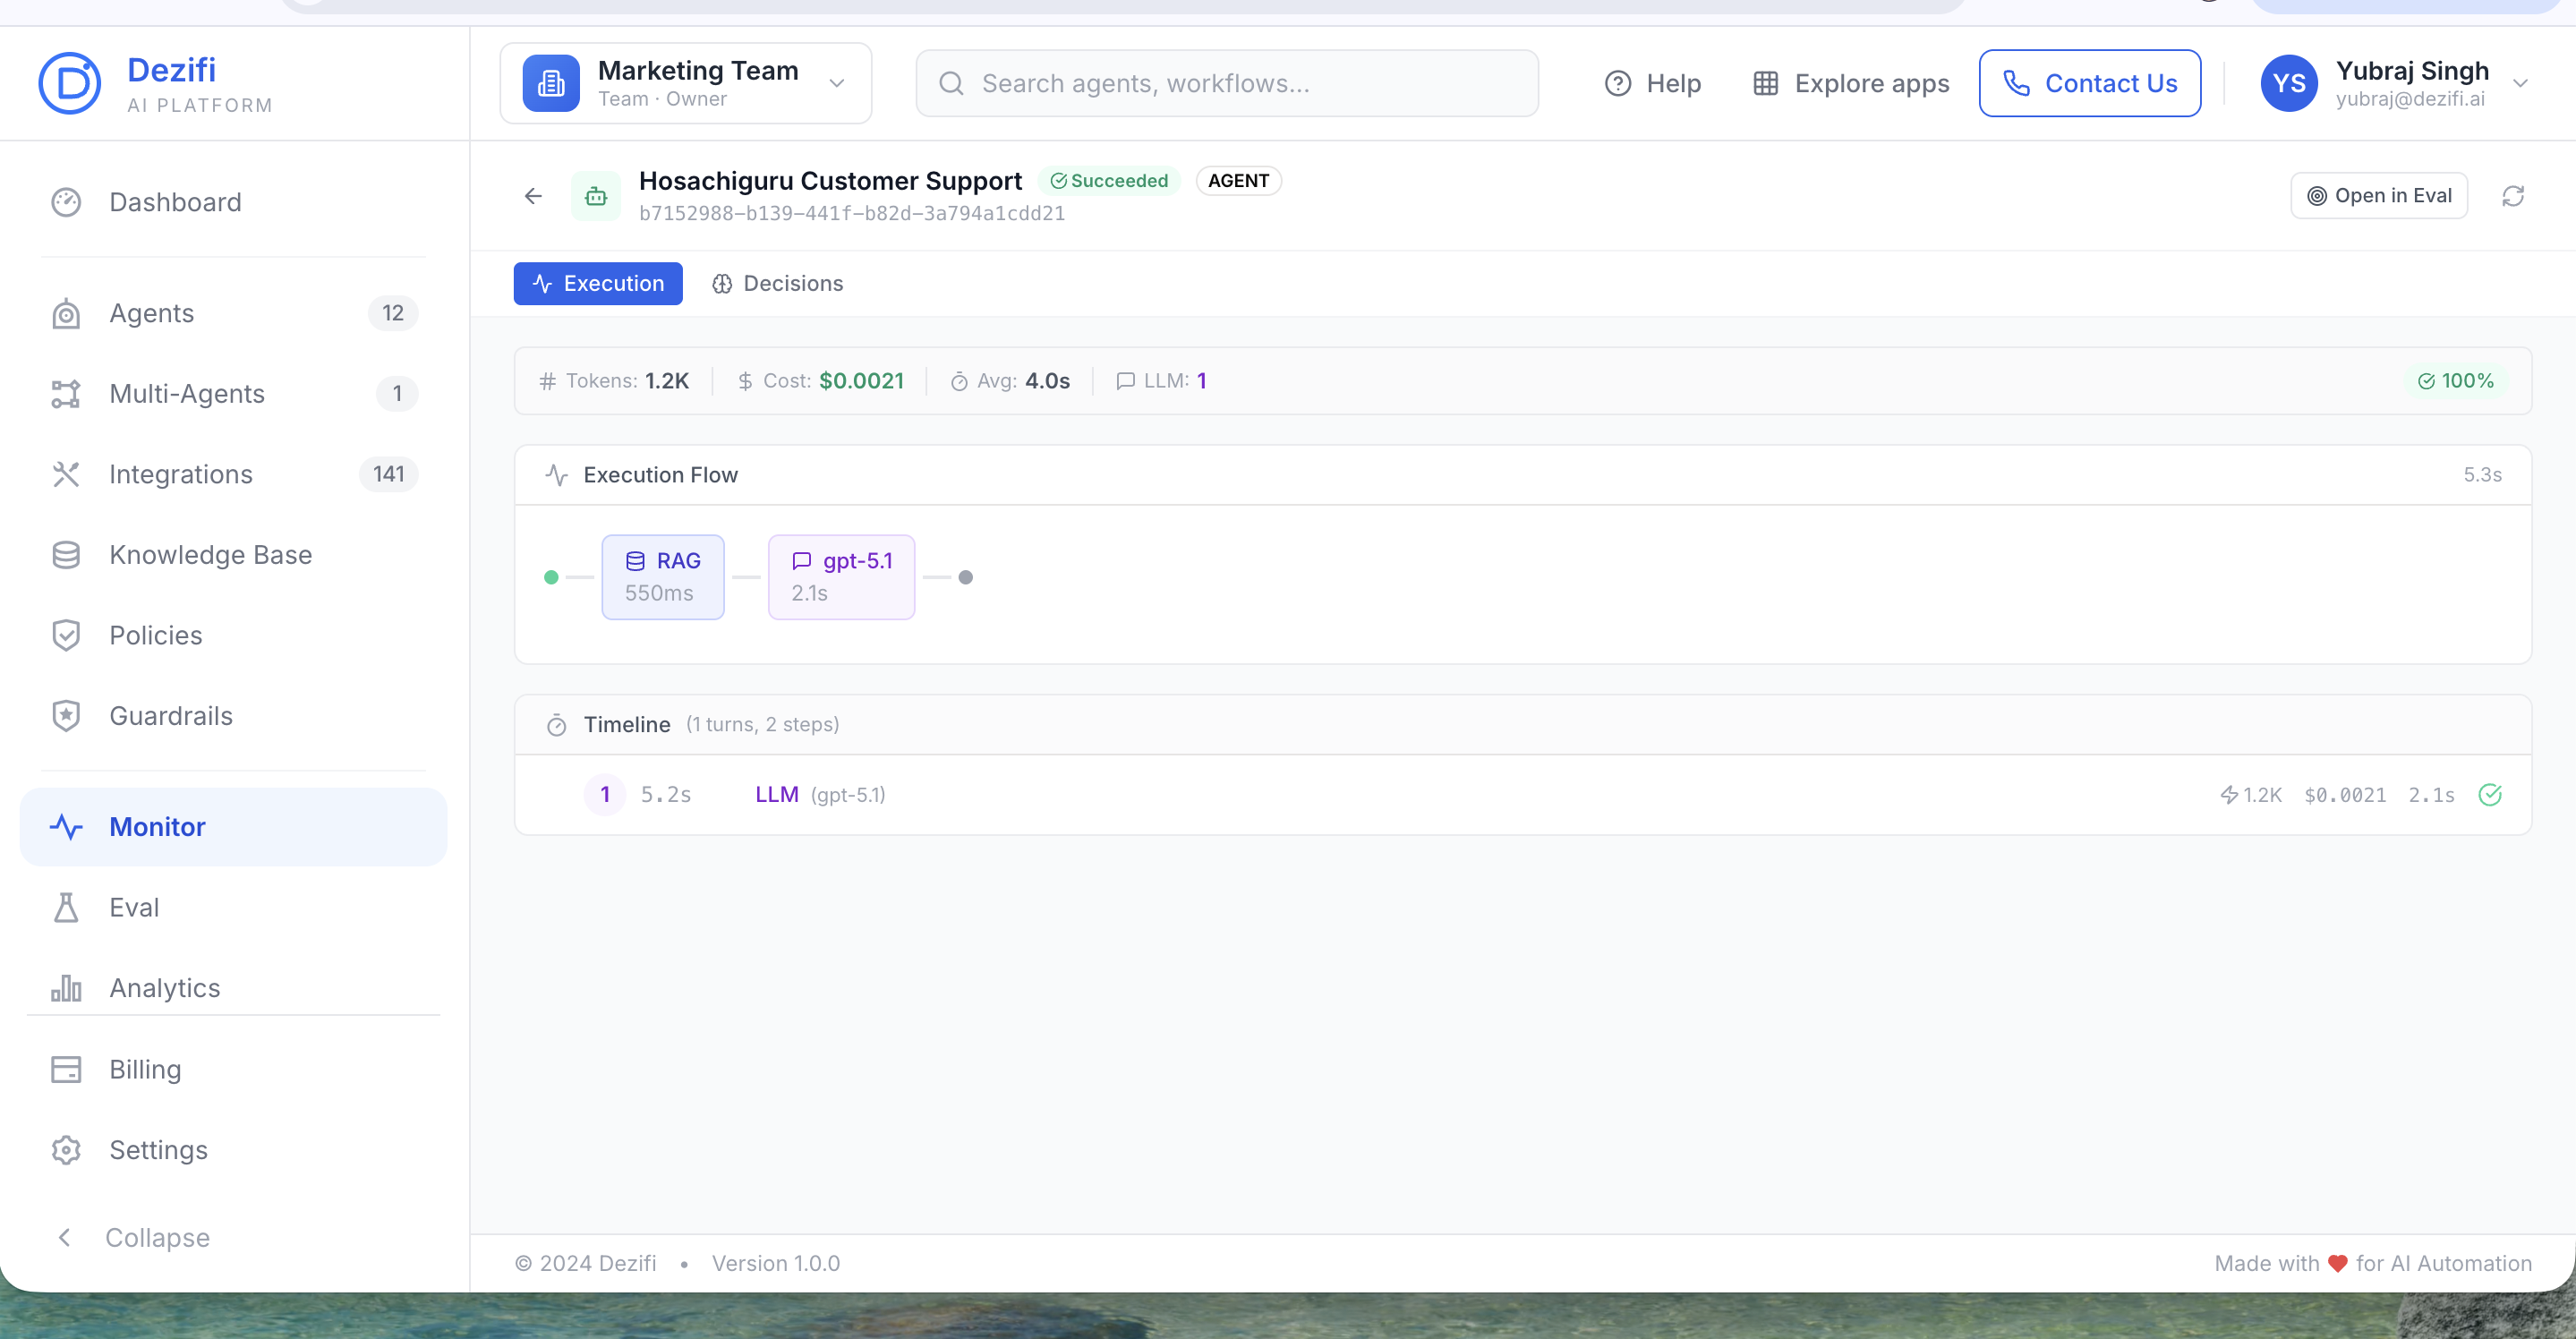
Task: Click the Guardrails shield icon
Action: [66, 716]
